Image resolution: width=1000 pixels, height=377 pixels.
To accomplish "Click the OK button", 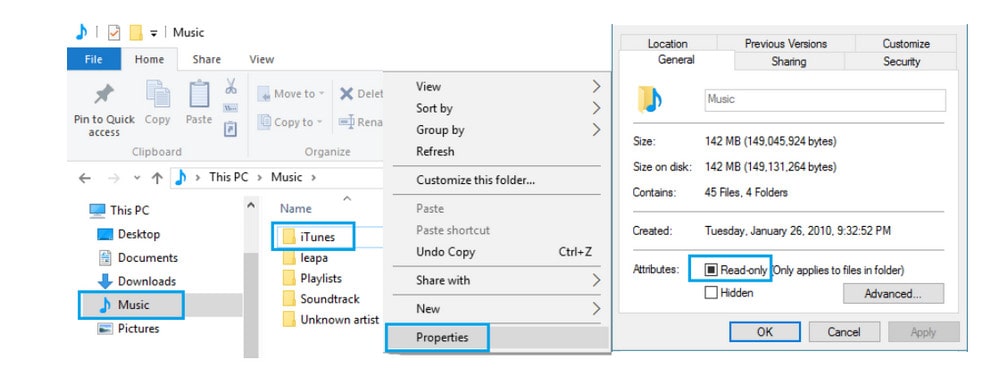I will point(765,332).
